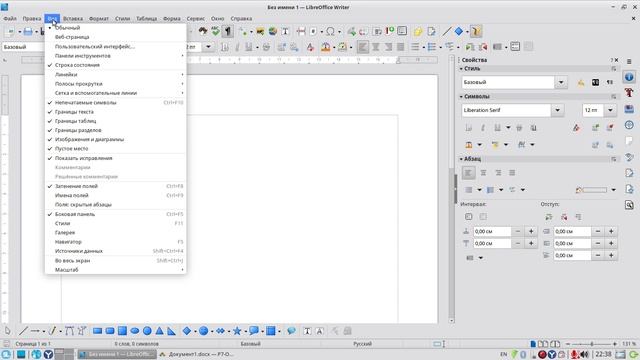Select the diamond basic shapes tool

187,331
